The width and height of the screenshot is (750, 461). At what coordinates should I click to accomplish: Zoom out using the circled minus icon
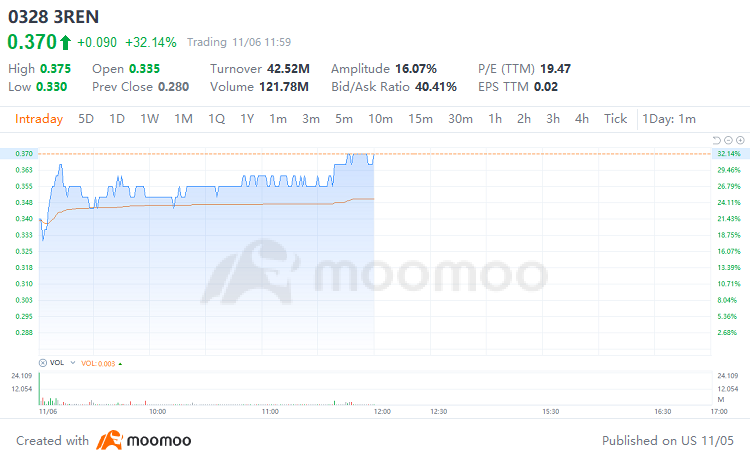point(728,140)
